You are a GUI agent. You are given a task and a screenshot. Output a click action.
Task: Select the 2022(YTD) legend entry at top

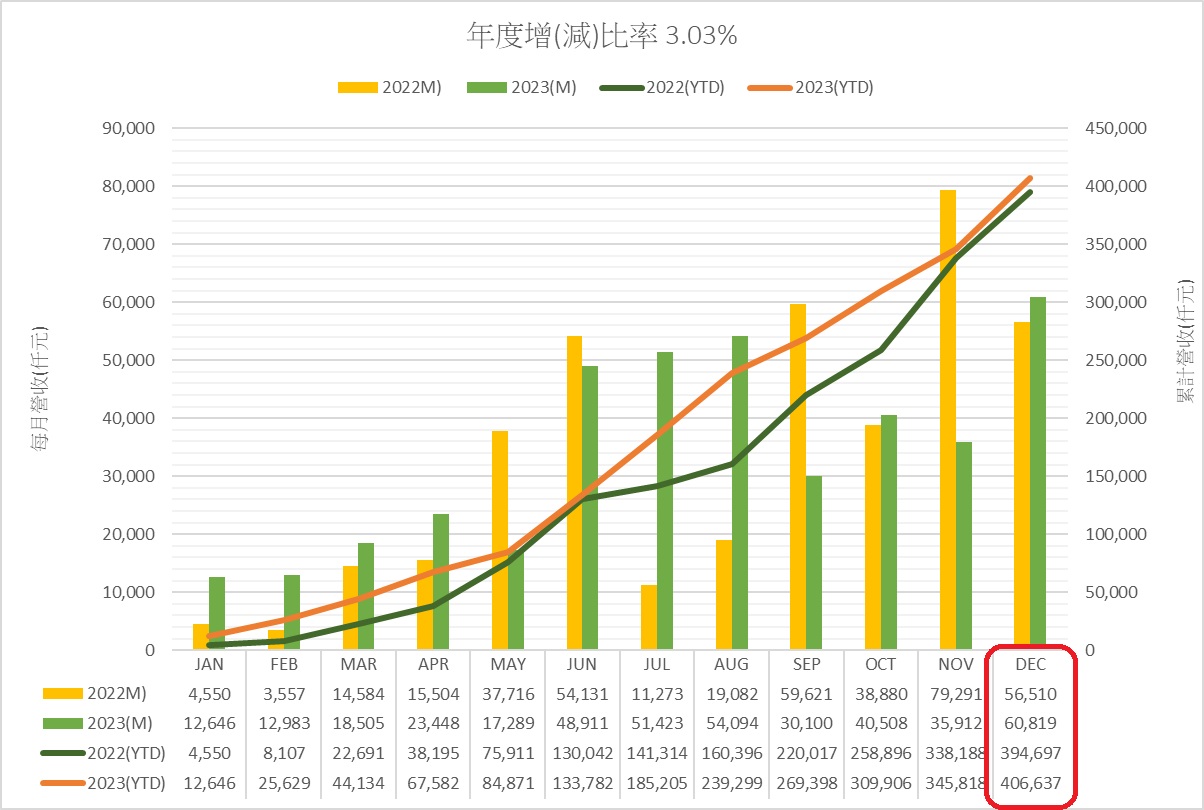point(663,87)
